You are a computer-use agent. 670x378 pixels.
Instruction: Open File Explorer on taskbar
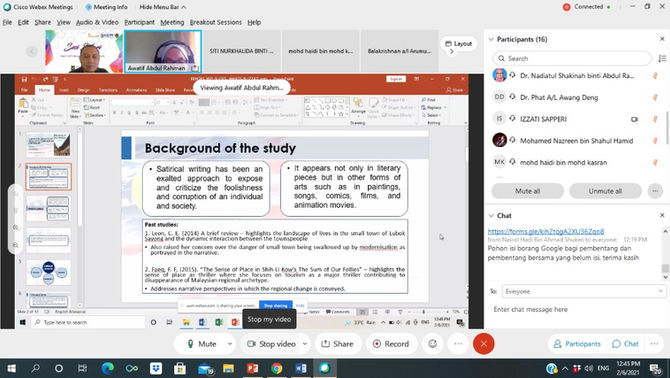click(x=229, y=368)
